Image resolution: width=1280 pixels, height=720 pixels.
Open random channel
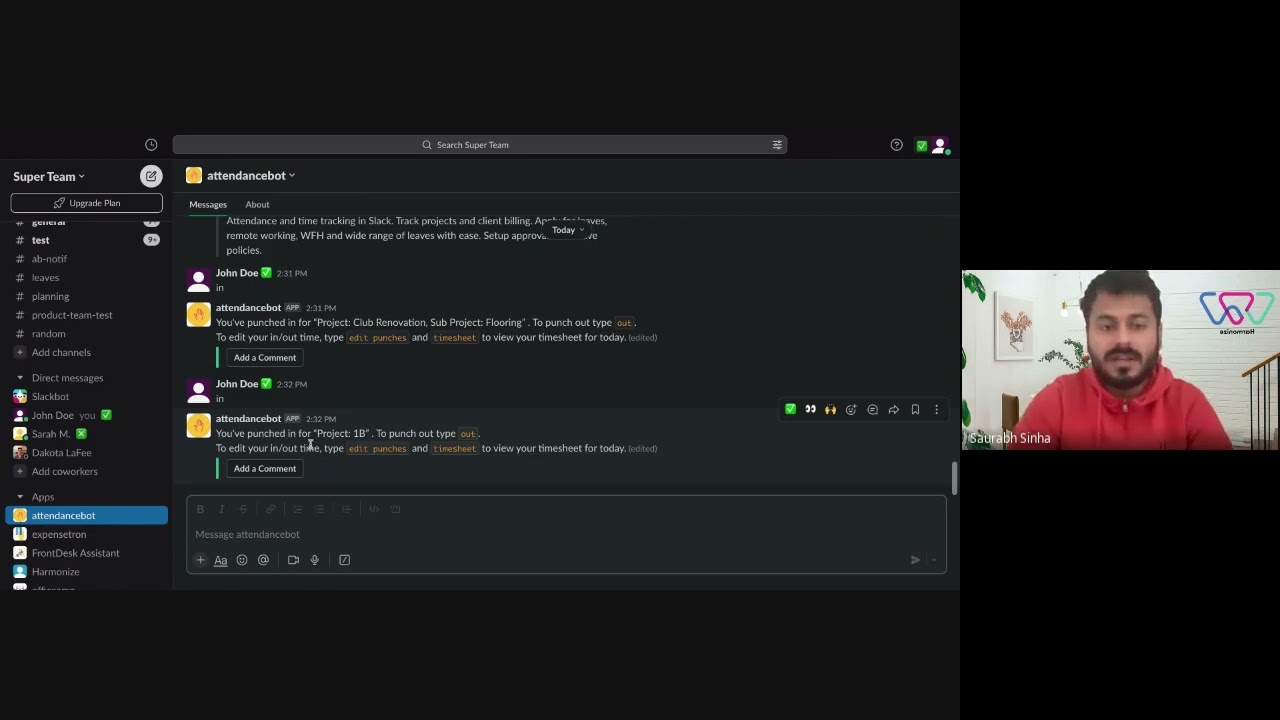click(87, 334)
